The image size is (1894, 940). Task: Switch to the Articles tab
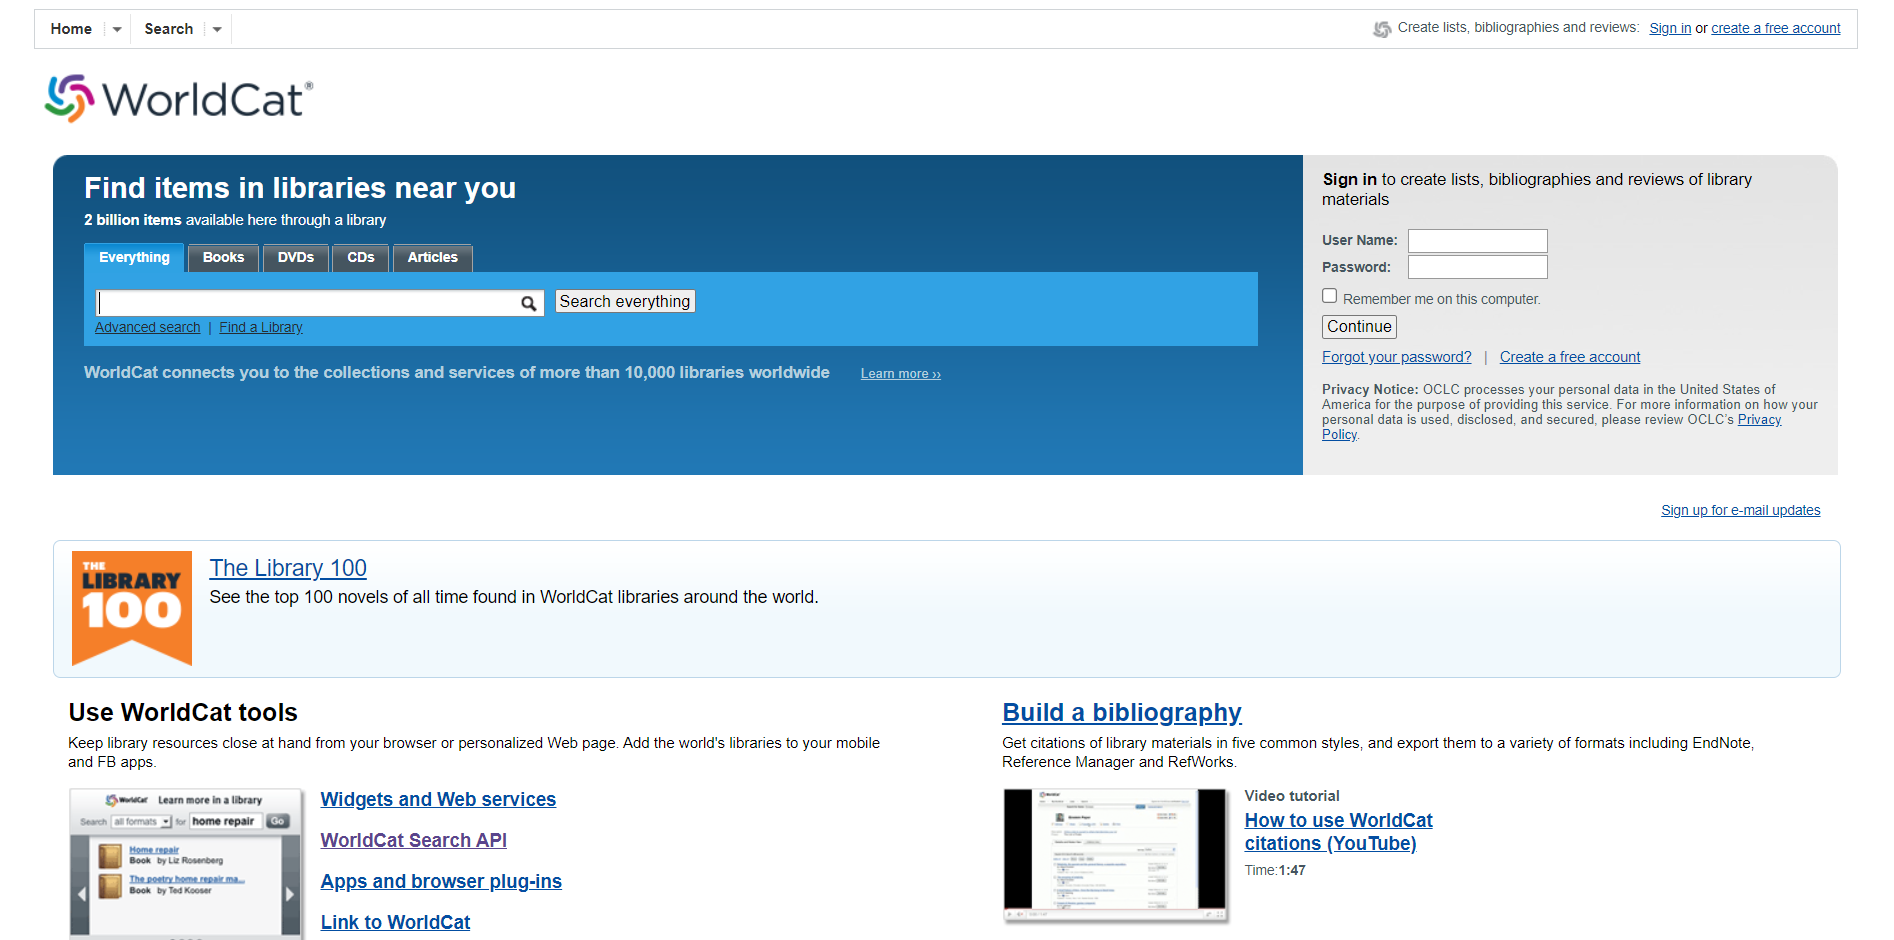tap(433, 258)
